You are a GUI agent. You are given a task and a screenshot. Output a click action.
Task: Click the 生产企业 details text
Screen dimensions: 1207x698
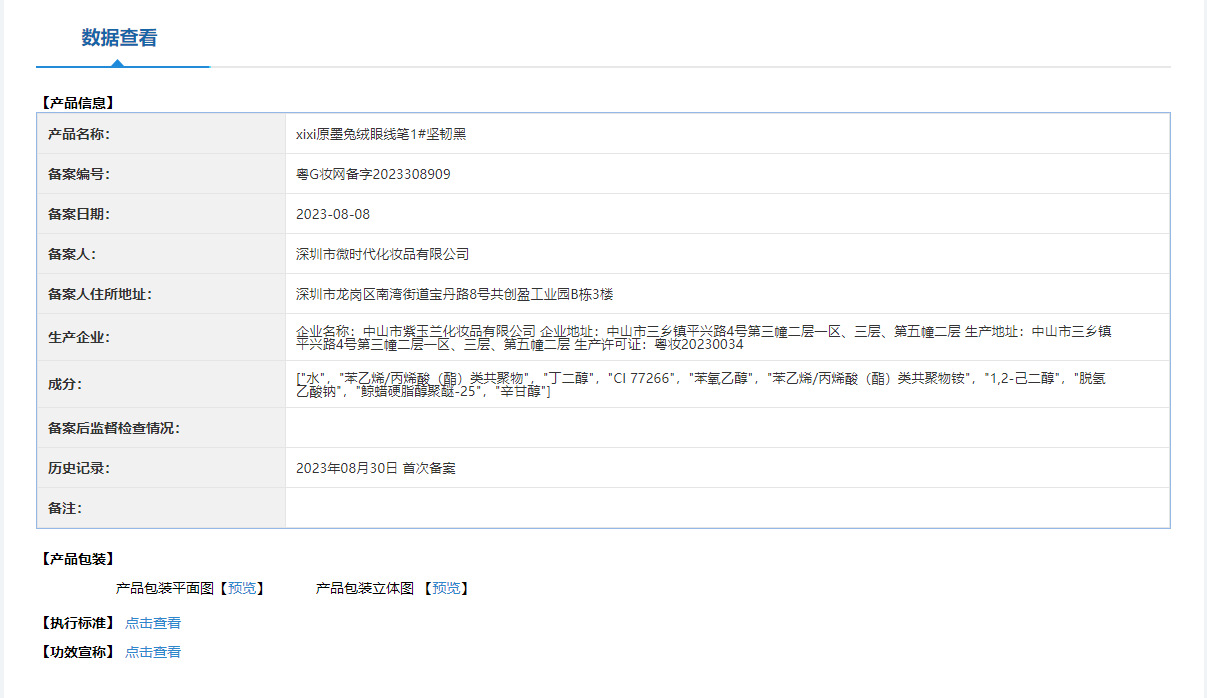[x=704, y=337]
